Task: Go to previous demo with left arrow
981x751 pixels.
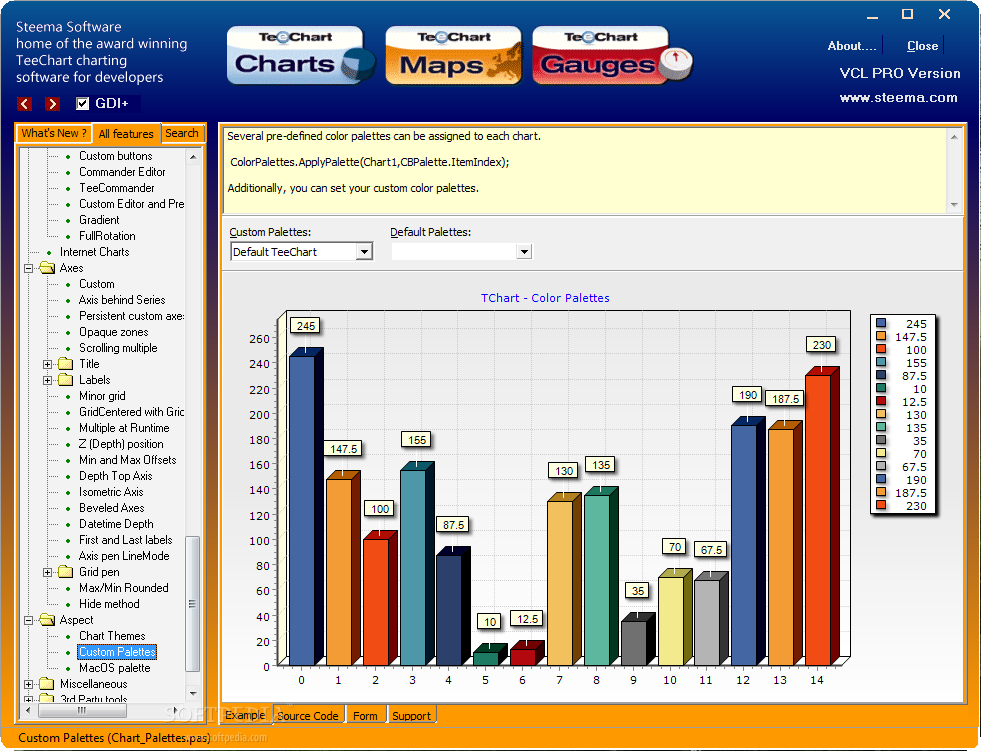Action: click(x=24, y=104)
